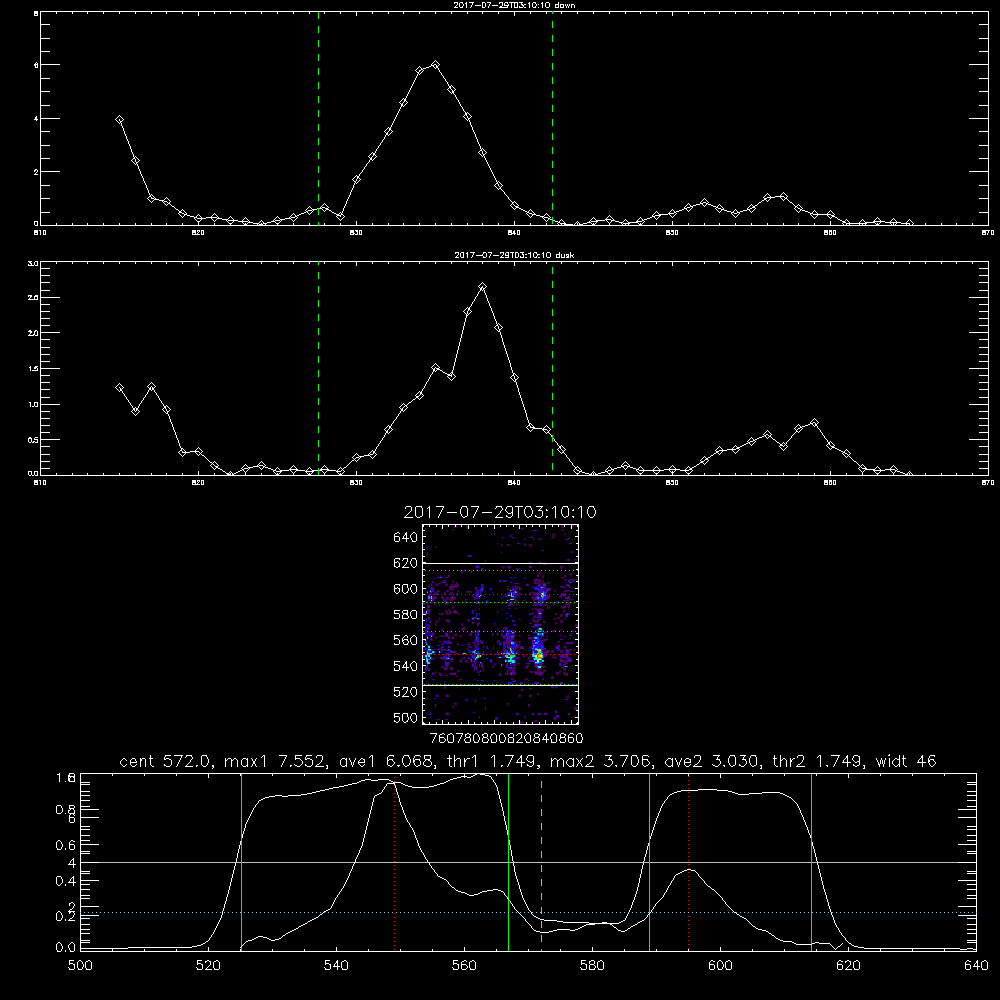This screenshot has width=1000, height=1000.
Task: Click the '500' y-axis label beside heat map
Action: pyautogui.click(x=406, y=717)
